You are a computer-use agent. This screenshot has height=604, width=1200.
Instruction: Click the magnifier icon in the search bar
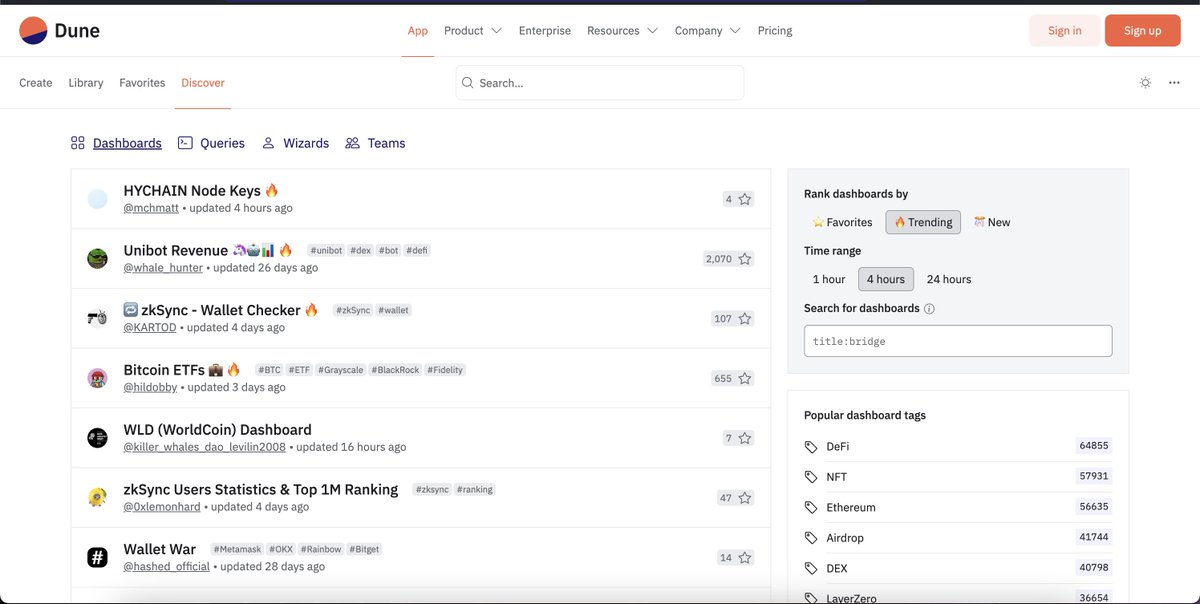pos(468,82)
